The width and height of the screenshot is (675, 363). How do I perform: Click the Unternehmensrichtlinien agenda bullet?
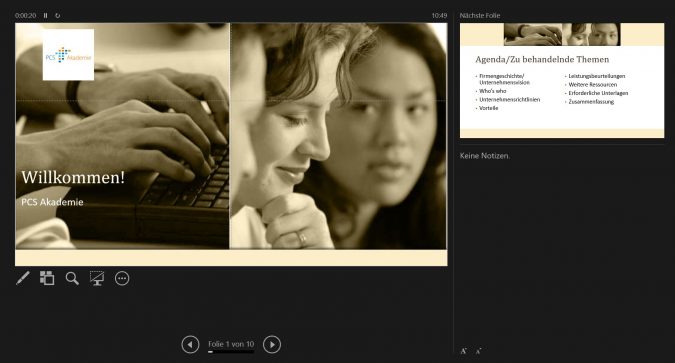click(510, 99)
